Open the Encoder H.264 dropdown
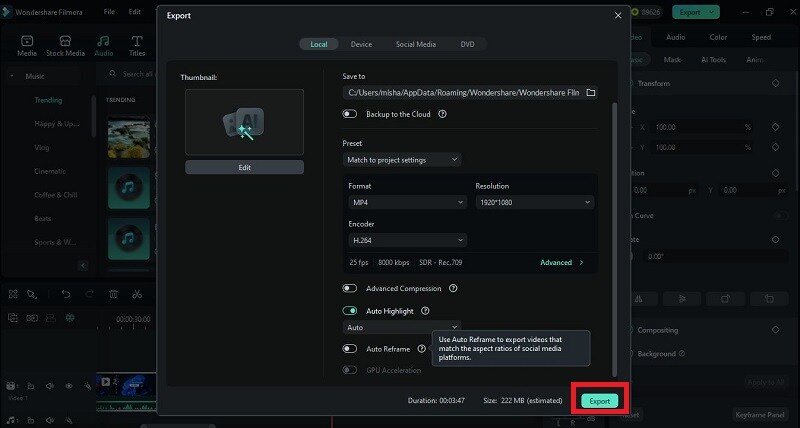The height and width of the screenshot is (428, 800). click(x=407, y=240)
